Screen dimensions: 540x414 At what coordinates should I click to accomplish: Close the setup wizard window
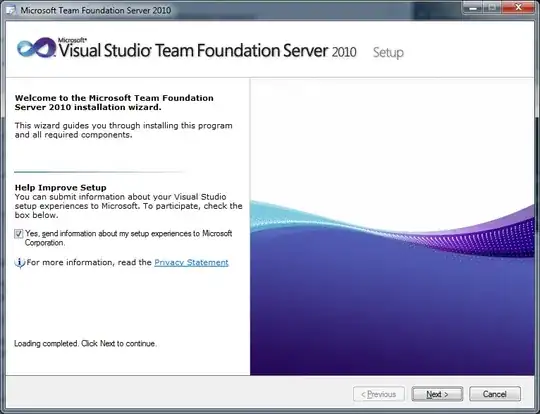pos(518,8)
